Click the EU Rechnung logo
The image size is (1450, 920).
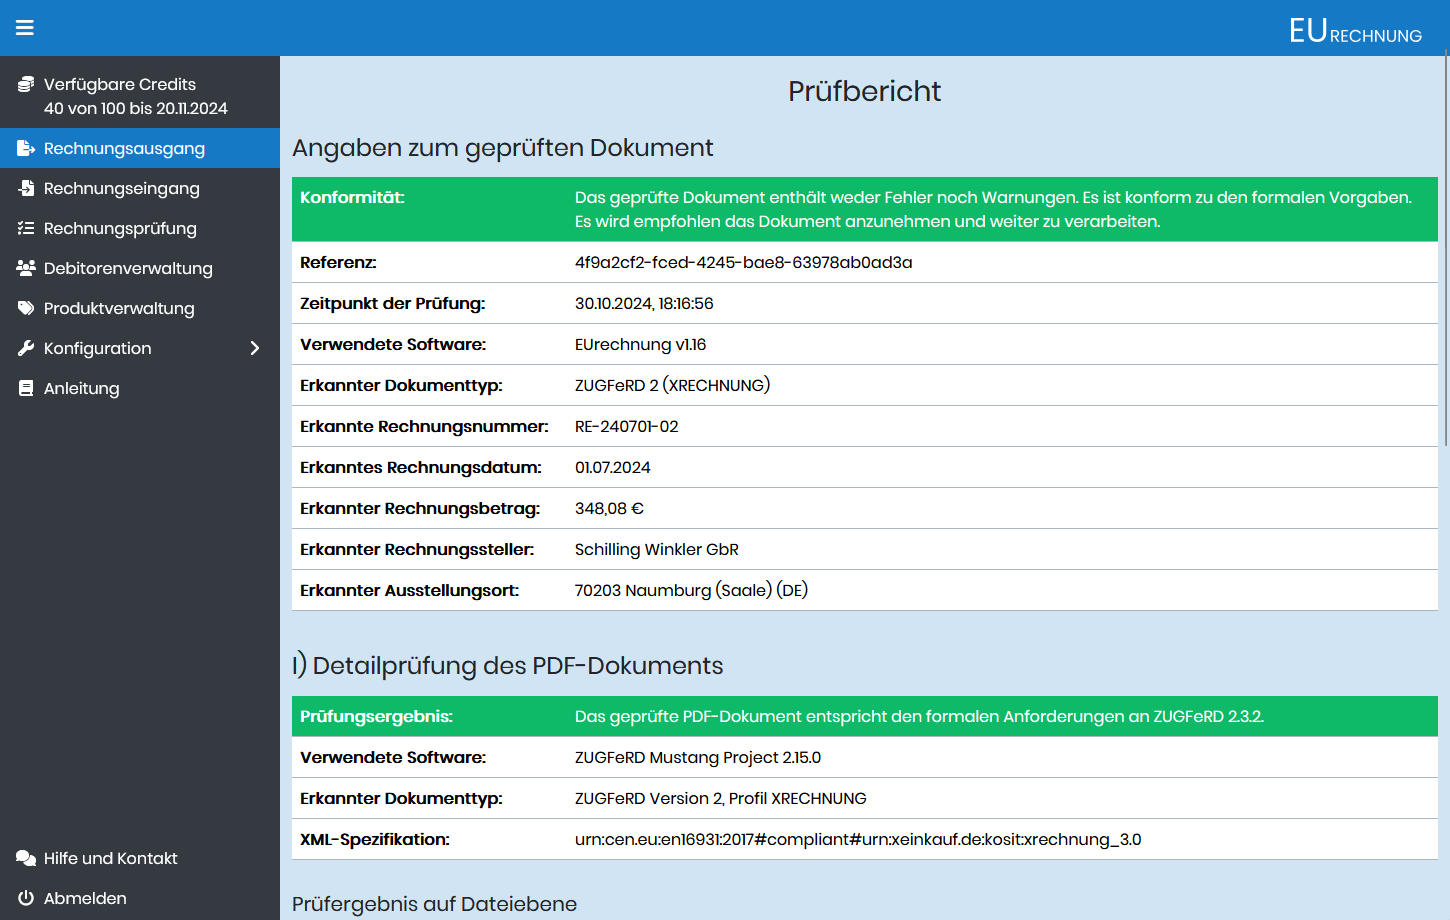pyautogui.click(x=1355, y=31)
